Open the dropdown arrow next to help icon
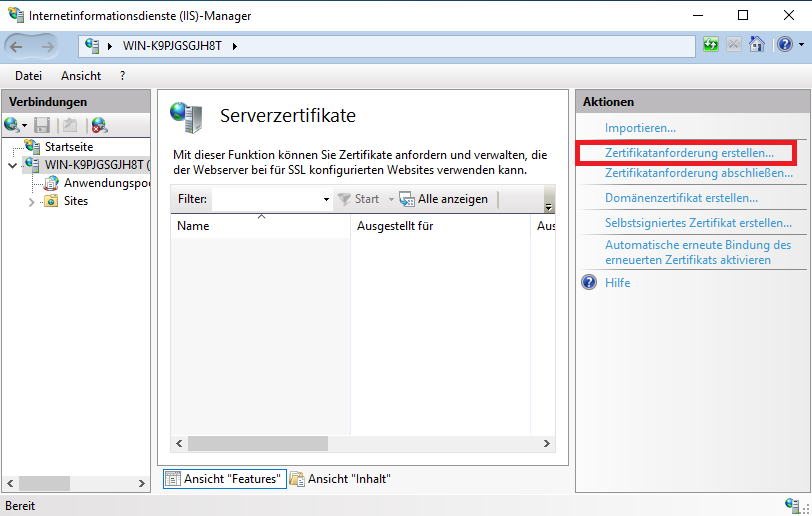Viewport: 812px width, 516px height. (x=799, y=45)
